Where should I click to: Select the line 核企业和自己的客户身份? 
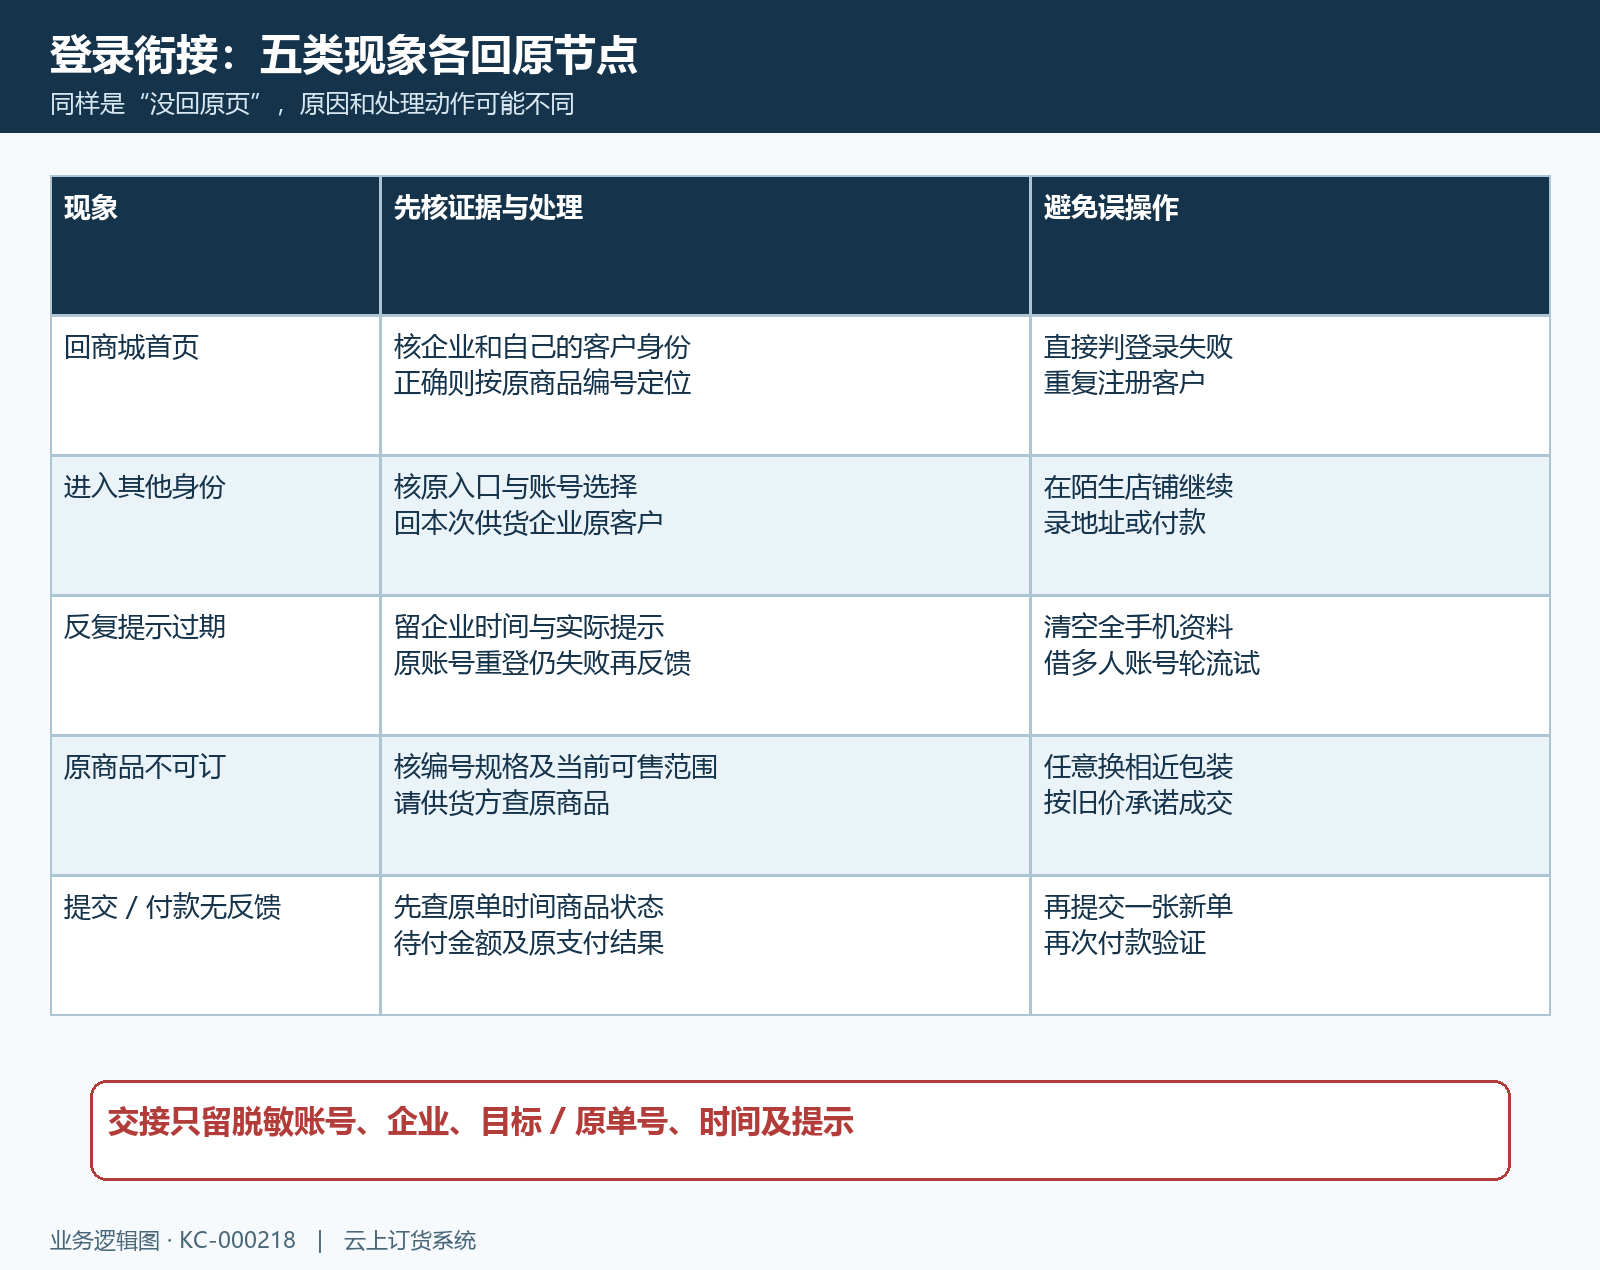coord(542,347)
